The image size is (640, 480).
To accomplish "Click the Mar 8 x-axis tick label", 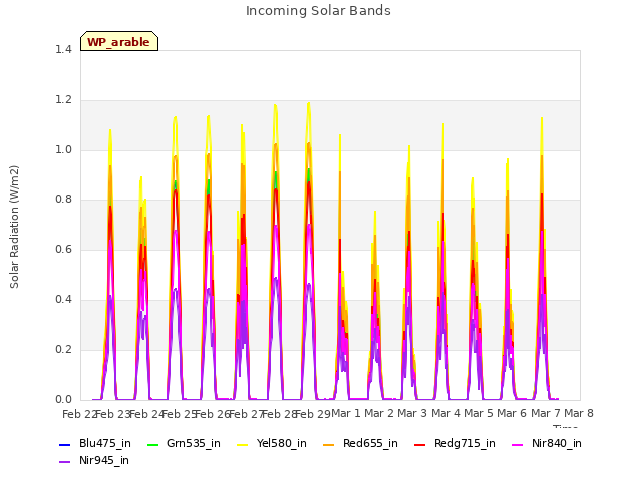I will (579, 413).
